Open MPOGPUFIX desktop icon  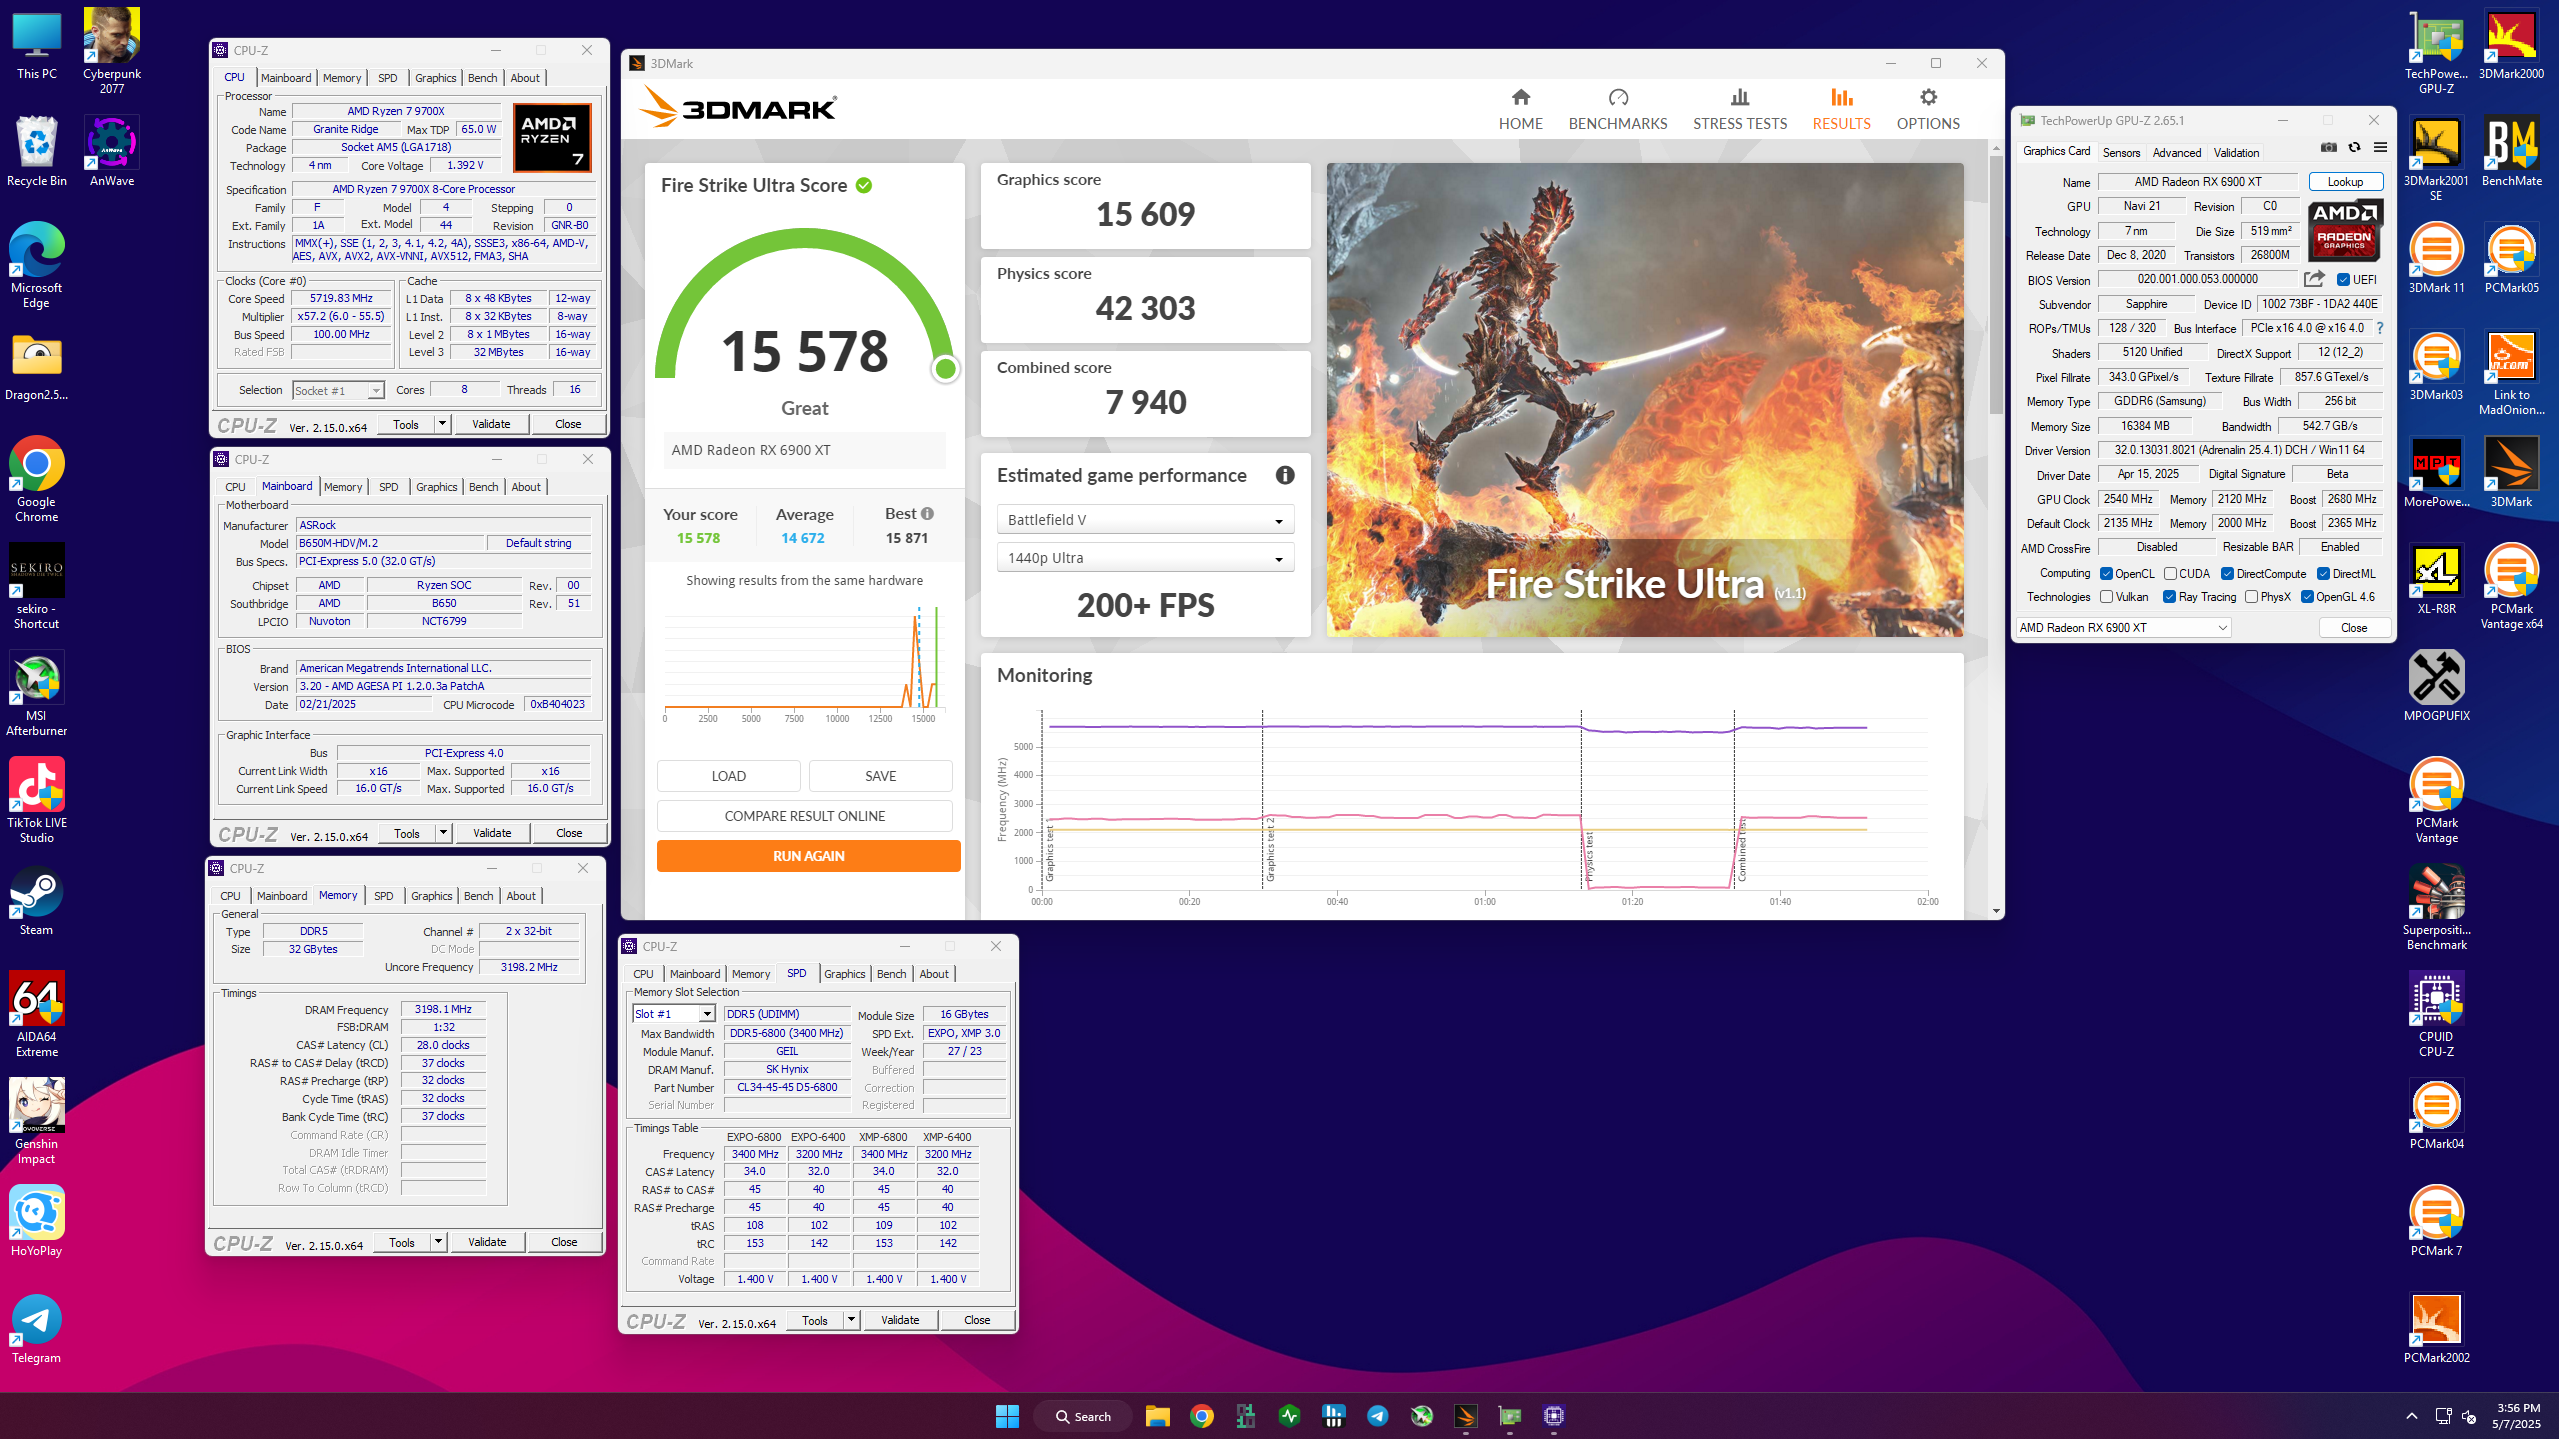(x=2436, y=686)
